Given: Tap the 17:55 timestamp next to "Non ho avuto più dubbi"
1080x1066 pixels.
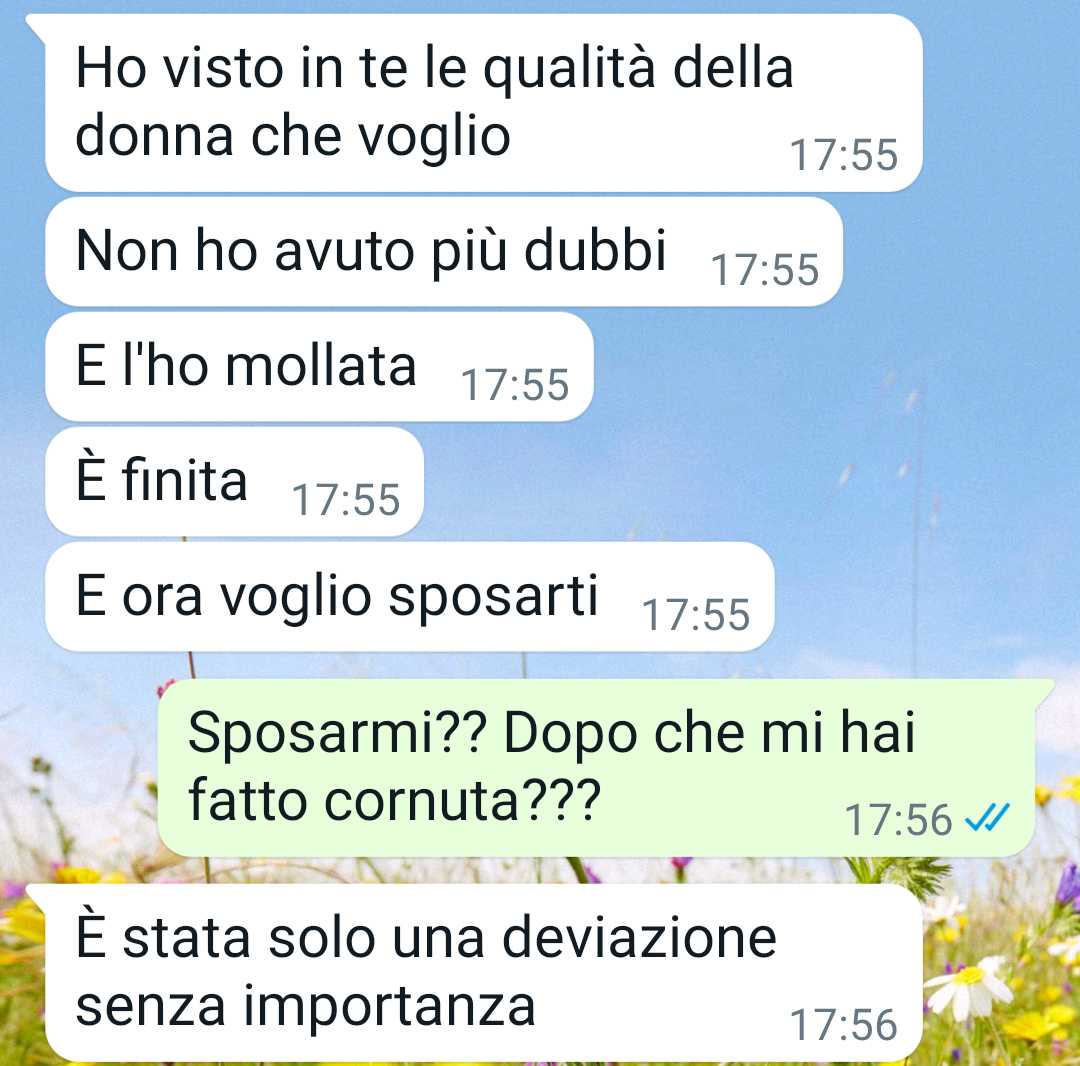Looking at the screenshot, I should pyautogui.click(x=765, y=269).
